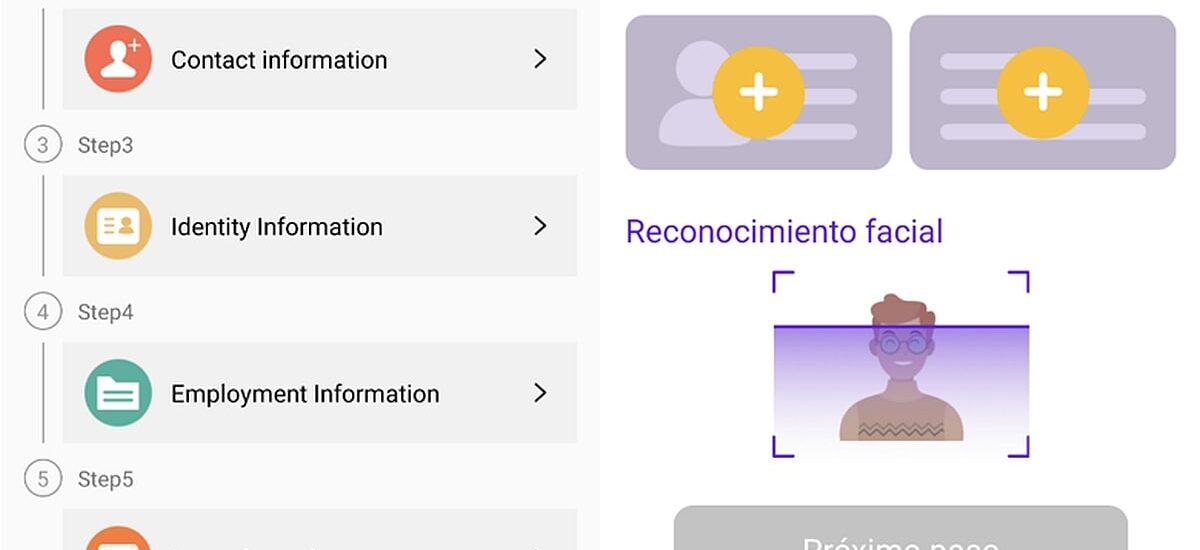The image size is (1200, 550).
Task: Select the Employment Information menu entry
Action: click(305, 394)
